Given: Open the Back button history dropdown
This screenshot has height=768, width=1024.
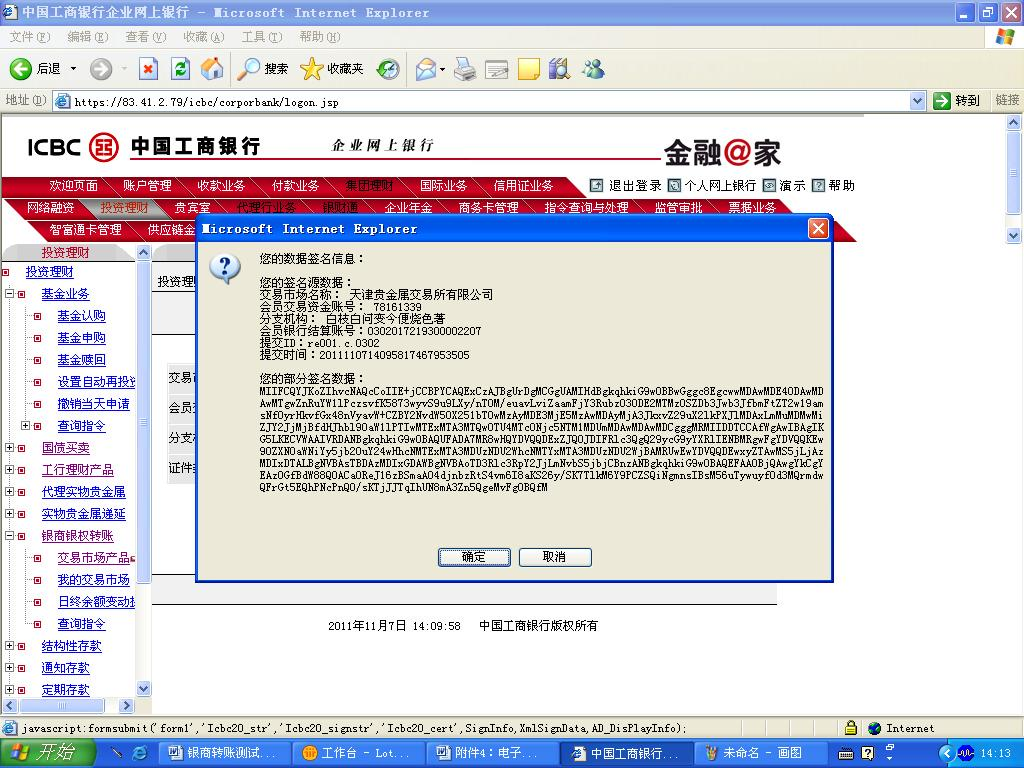Looking at the screenshot, I should point(73,69).
